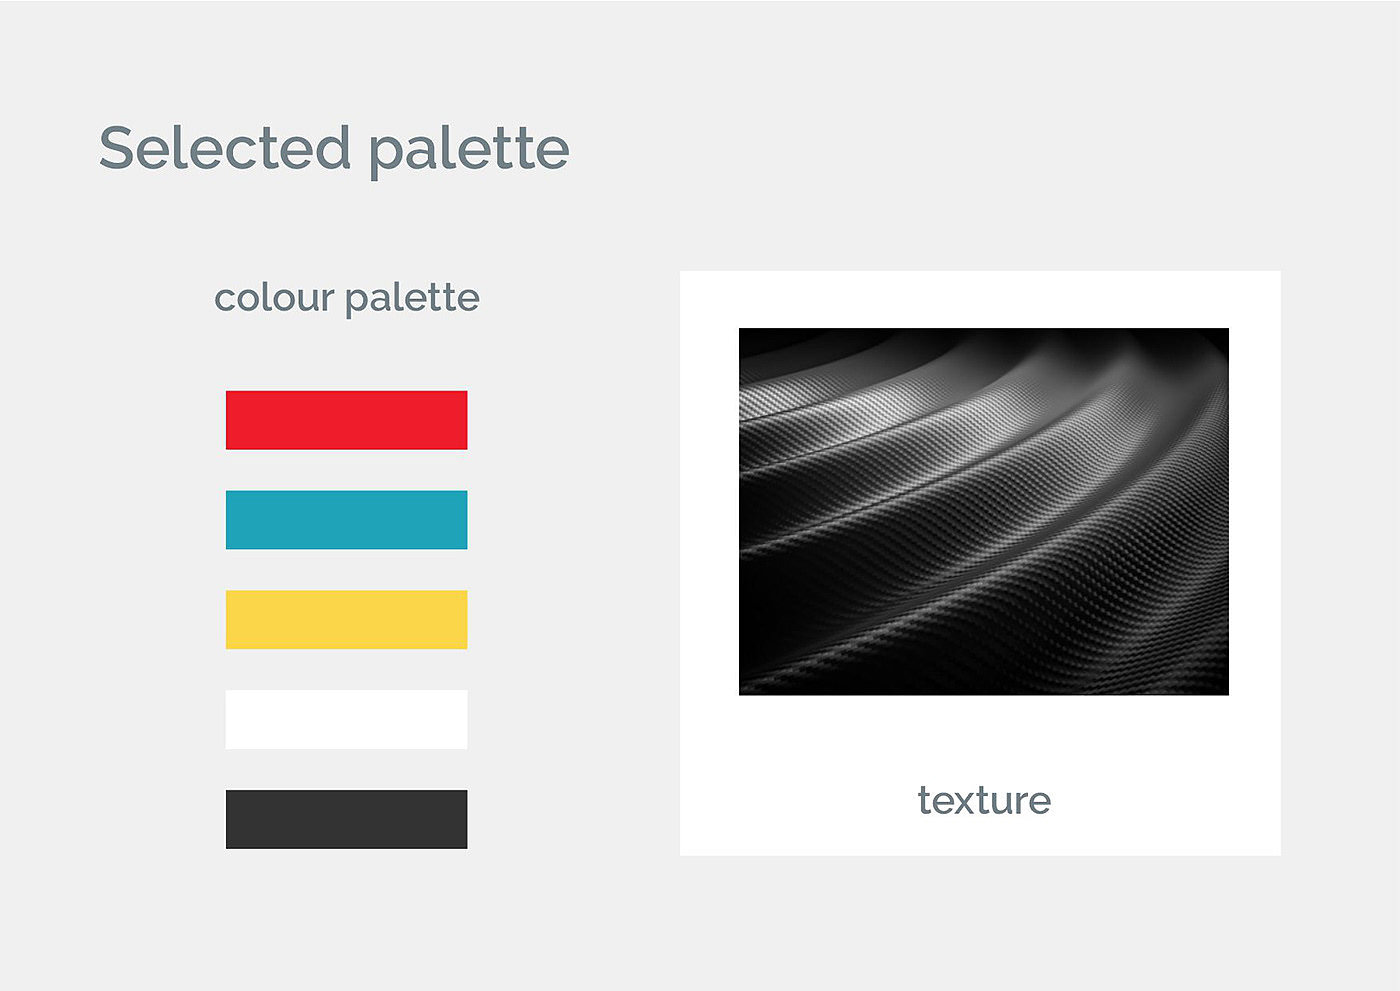1400x991 pixels.
Task: Click the word "colour" in the subheading
Action: 274,298
